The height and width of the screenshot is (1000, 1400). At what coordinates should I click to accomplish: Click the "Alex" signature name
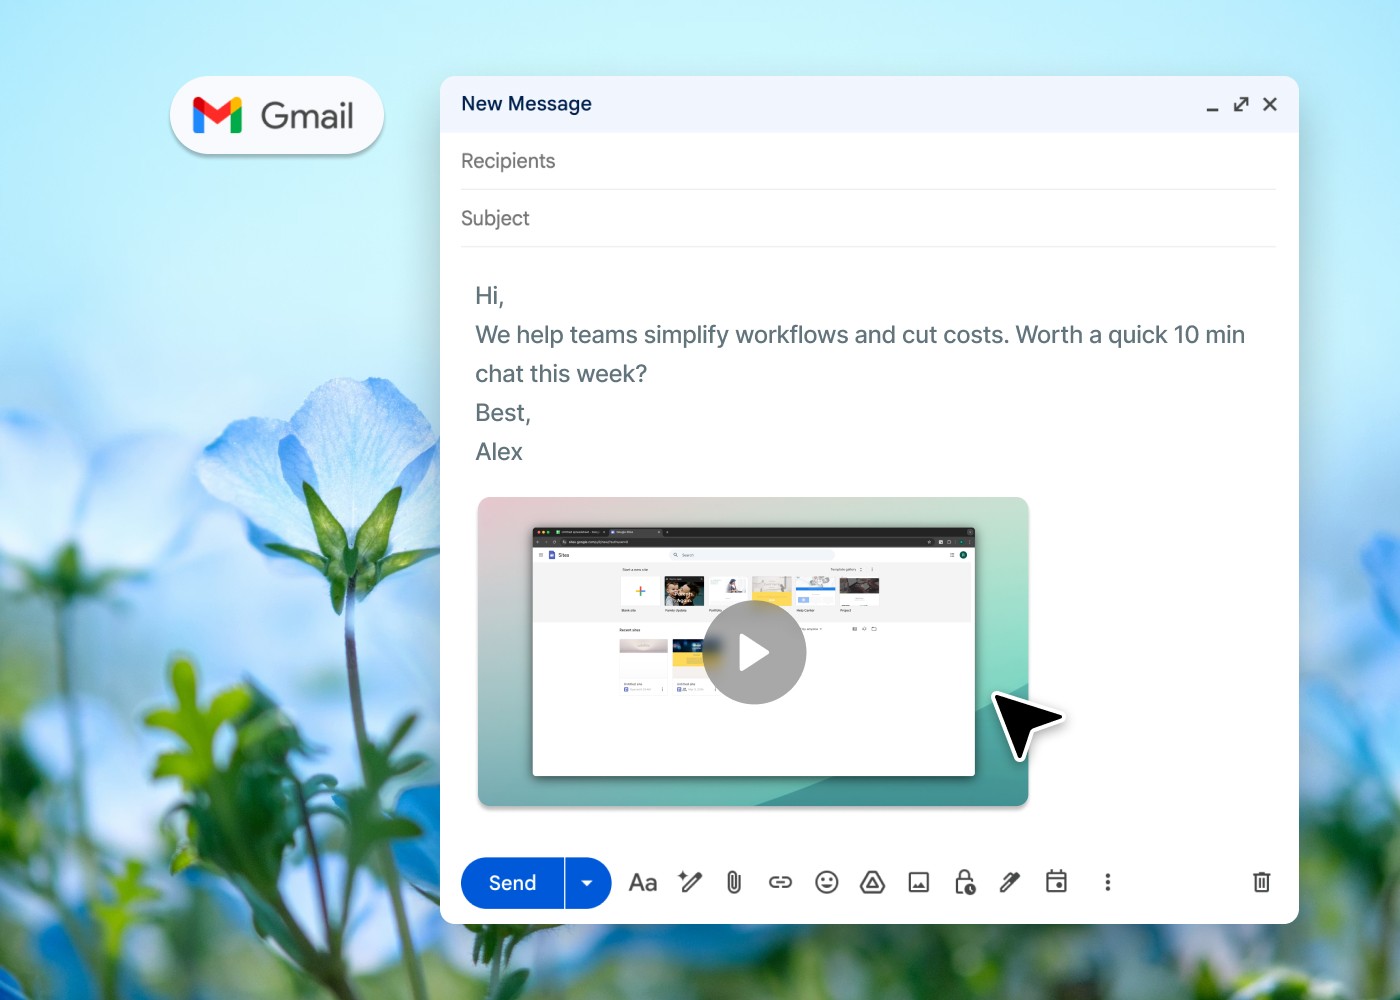coord(499,452)
